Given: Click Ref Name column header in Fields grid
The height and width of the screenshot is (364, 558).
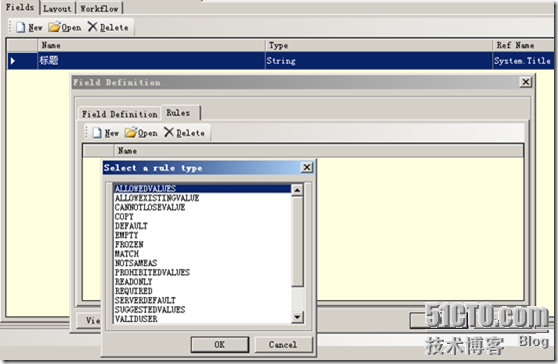Looking at the screenshot, I should pyautogui.click(x=523, y=45).
